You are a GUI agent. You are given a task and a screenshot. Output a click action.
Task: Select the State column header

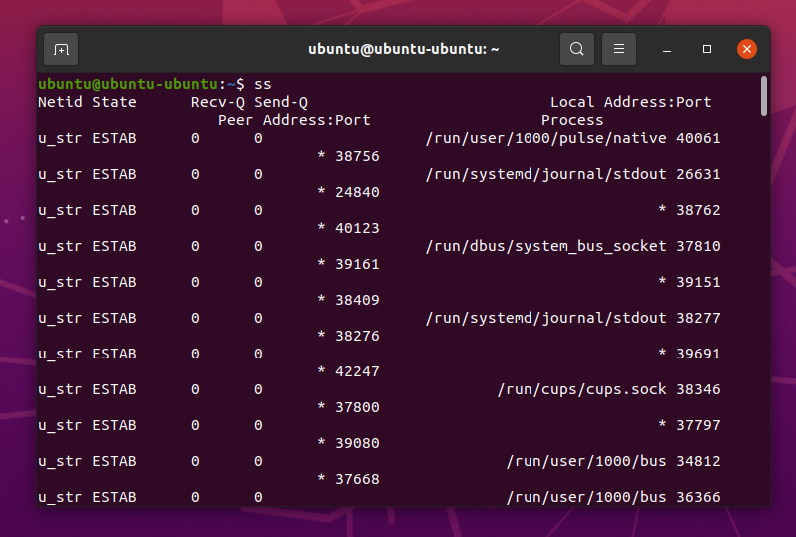coord(114,102)
